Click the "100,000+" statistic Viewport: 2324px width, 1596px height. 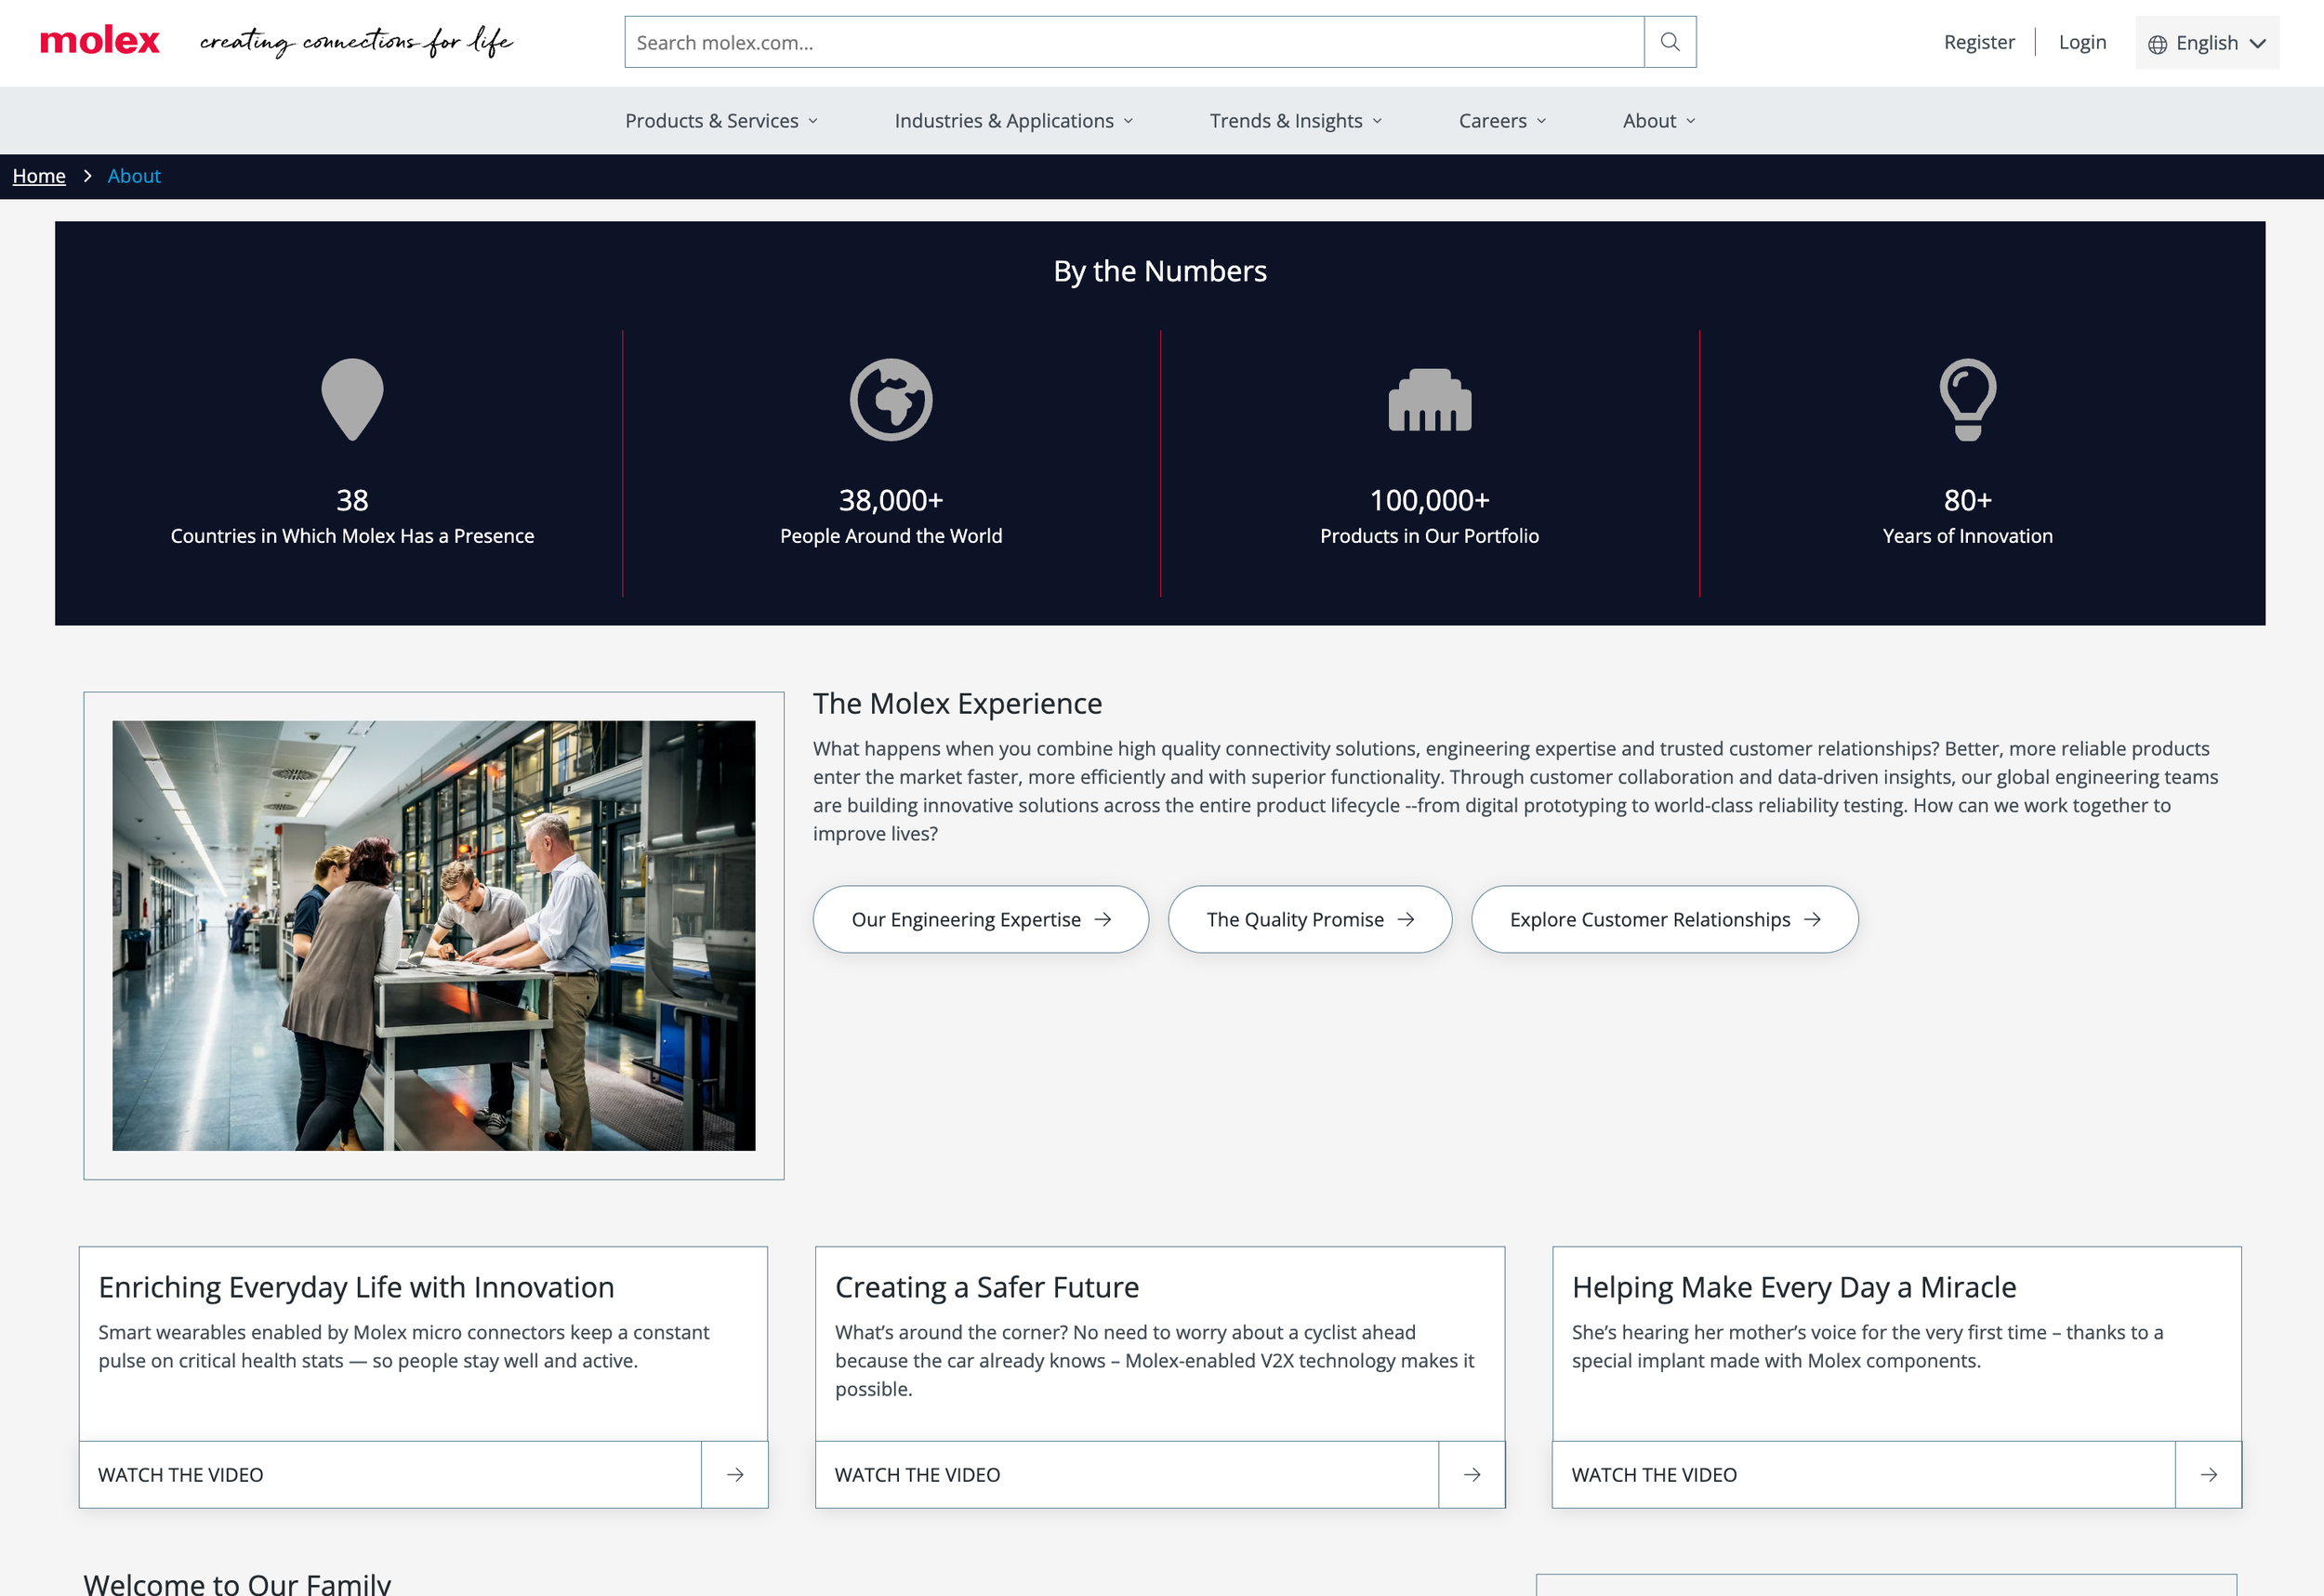click(x=1430, y=500)
